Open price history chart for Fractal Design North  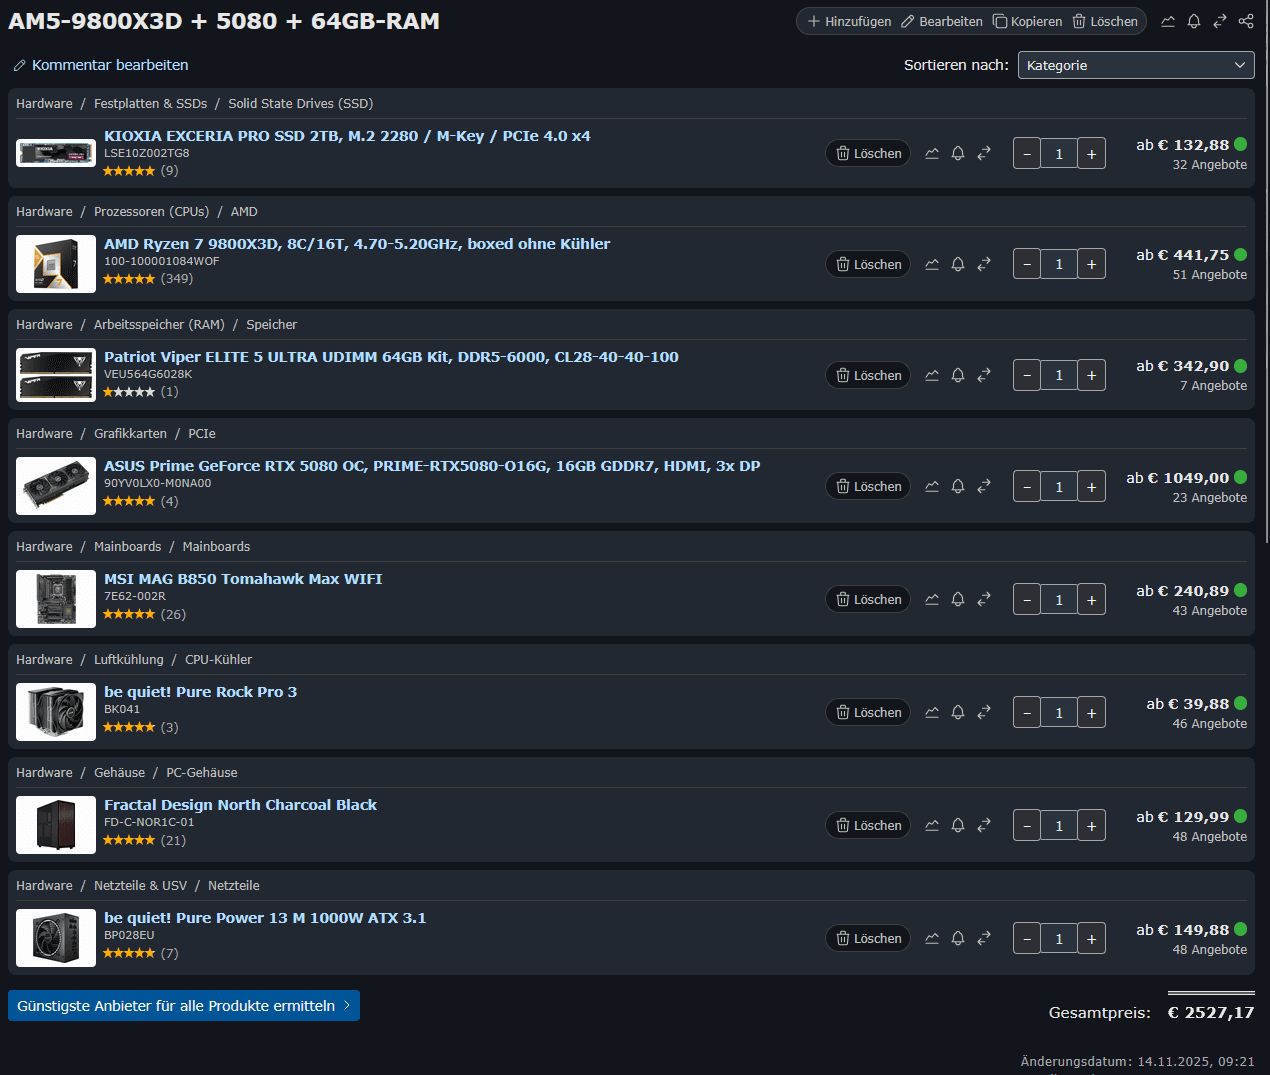coord(932,825)
